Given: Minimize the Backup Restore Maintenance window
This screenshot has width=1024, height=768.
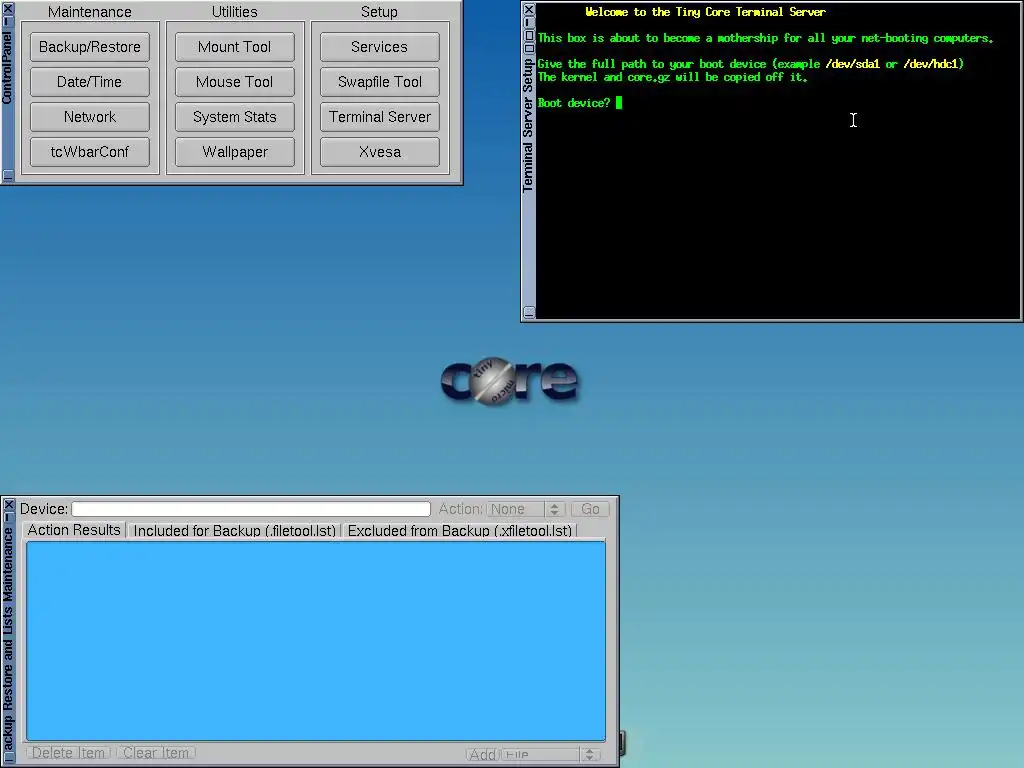Looking at the screenshot, I should (9, 517).
